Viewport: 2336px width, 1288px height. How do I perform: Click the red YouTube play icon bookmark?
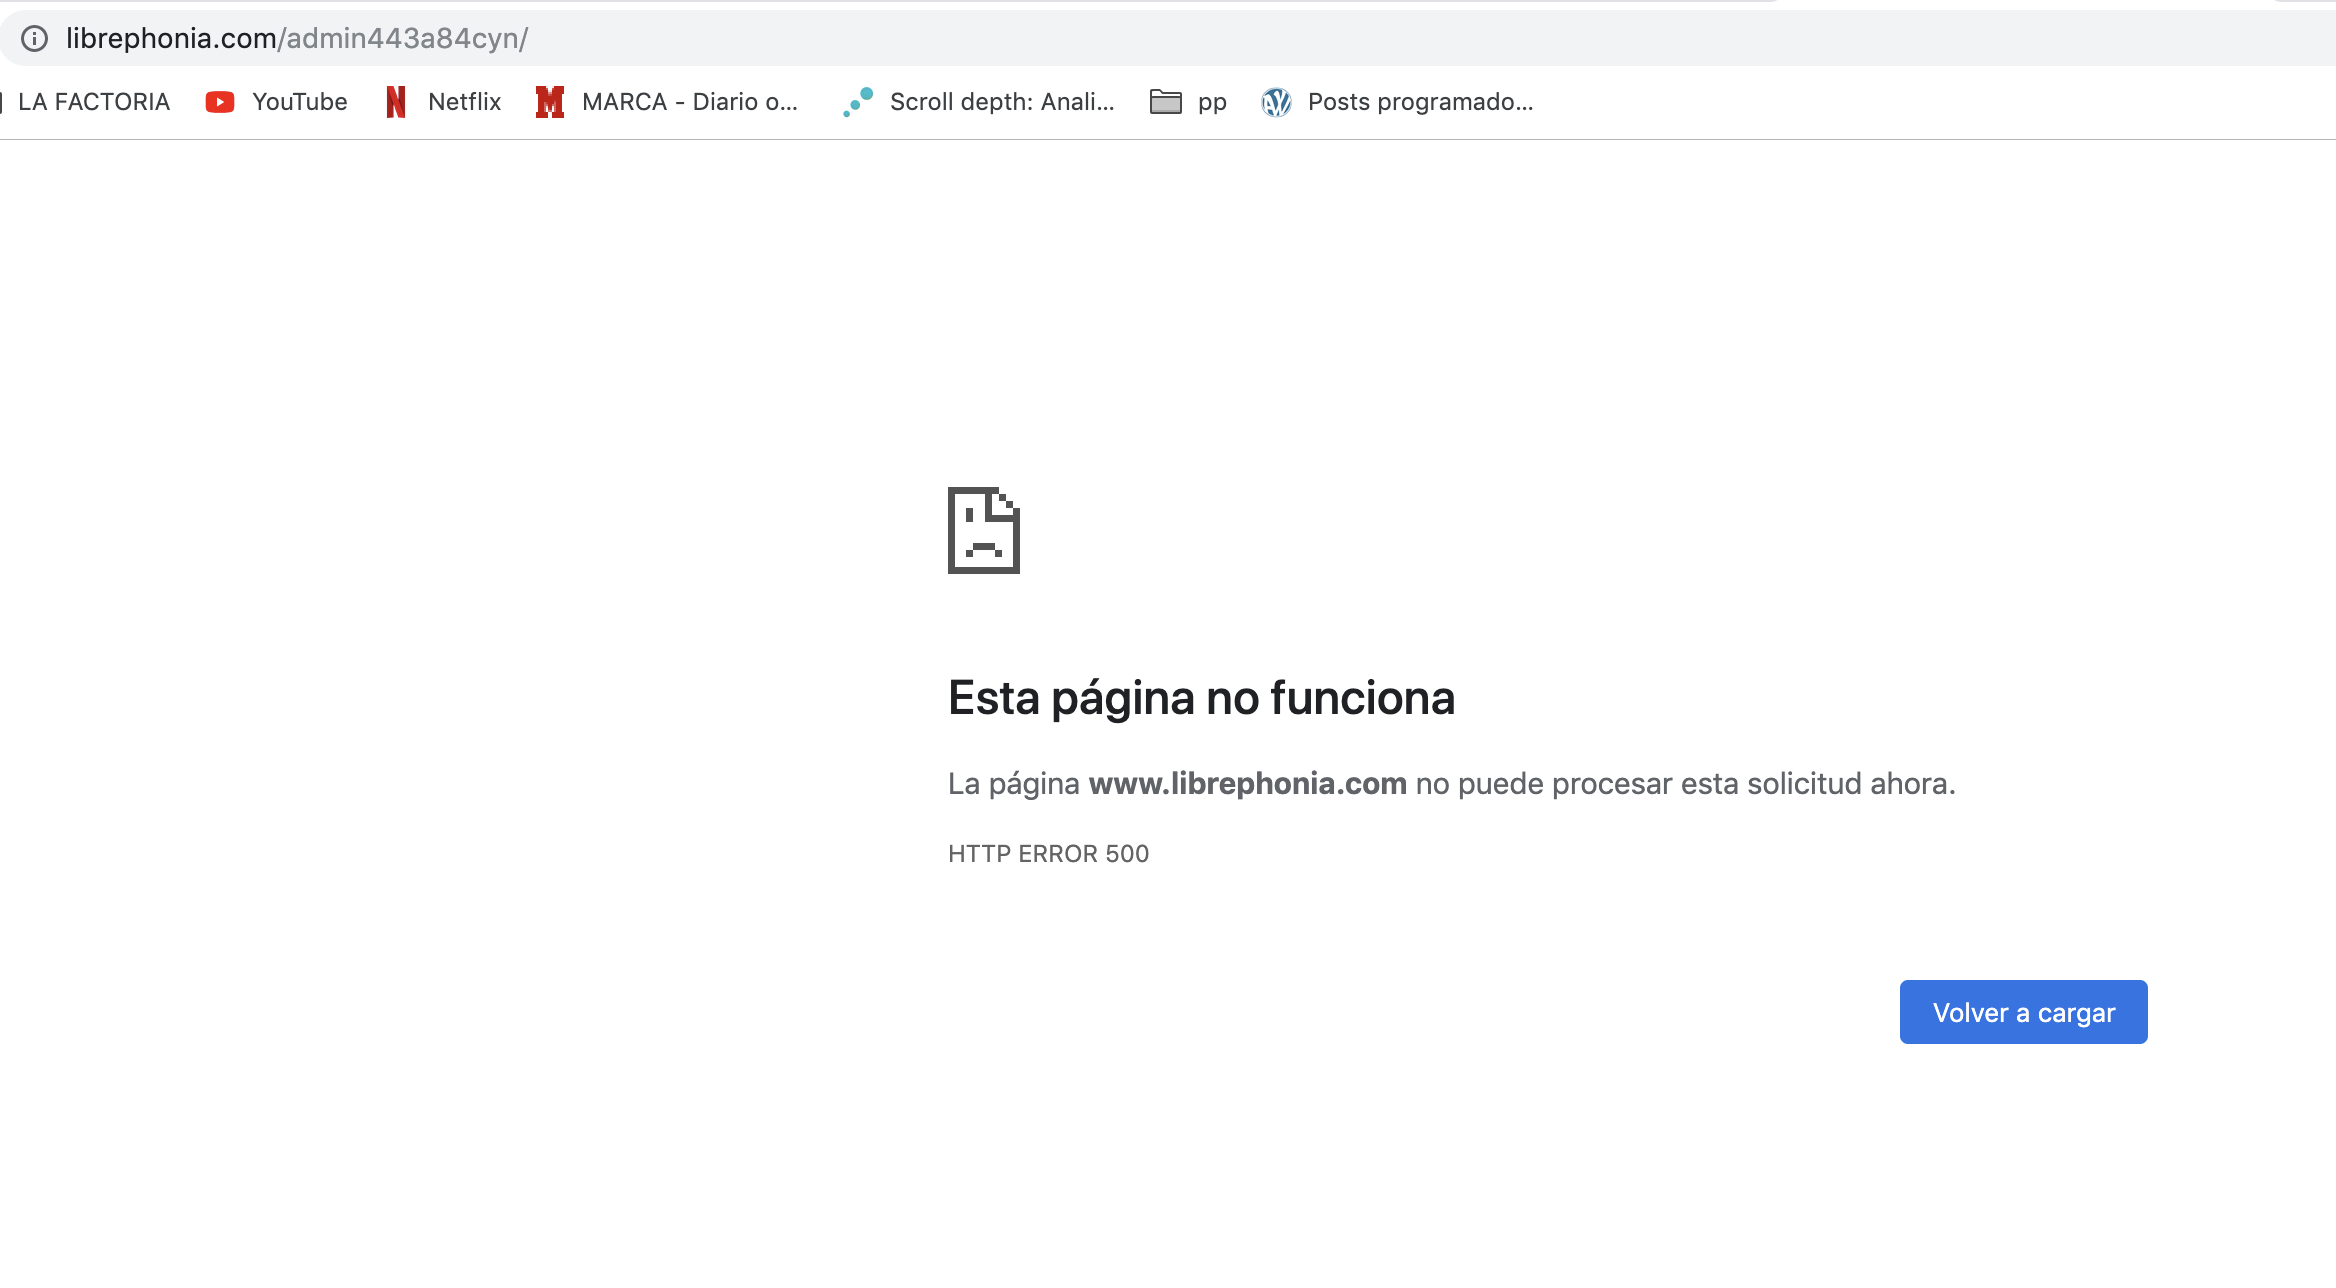click(220, 102)
